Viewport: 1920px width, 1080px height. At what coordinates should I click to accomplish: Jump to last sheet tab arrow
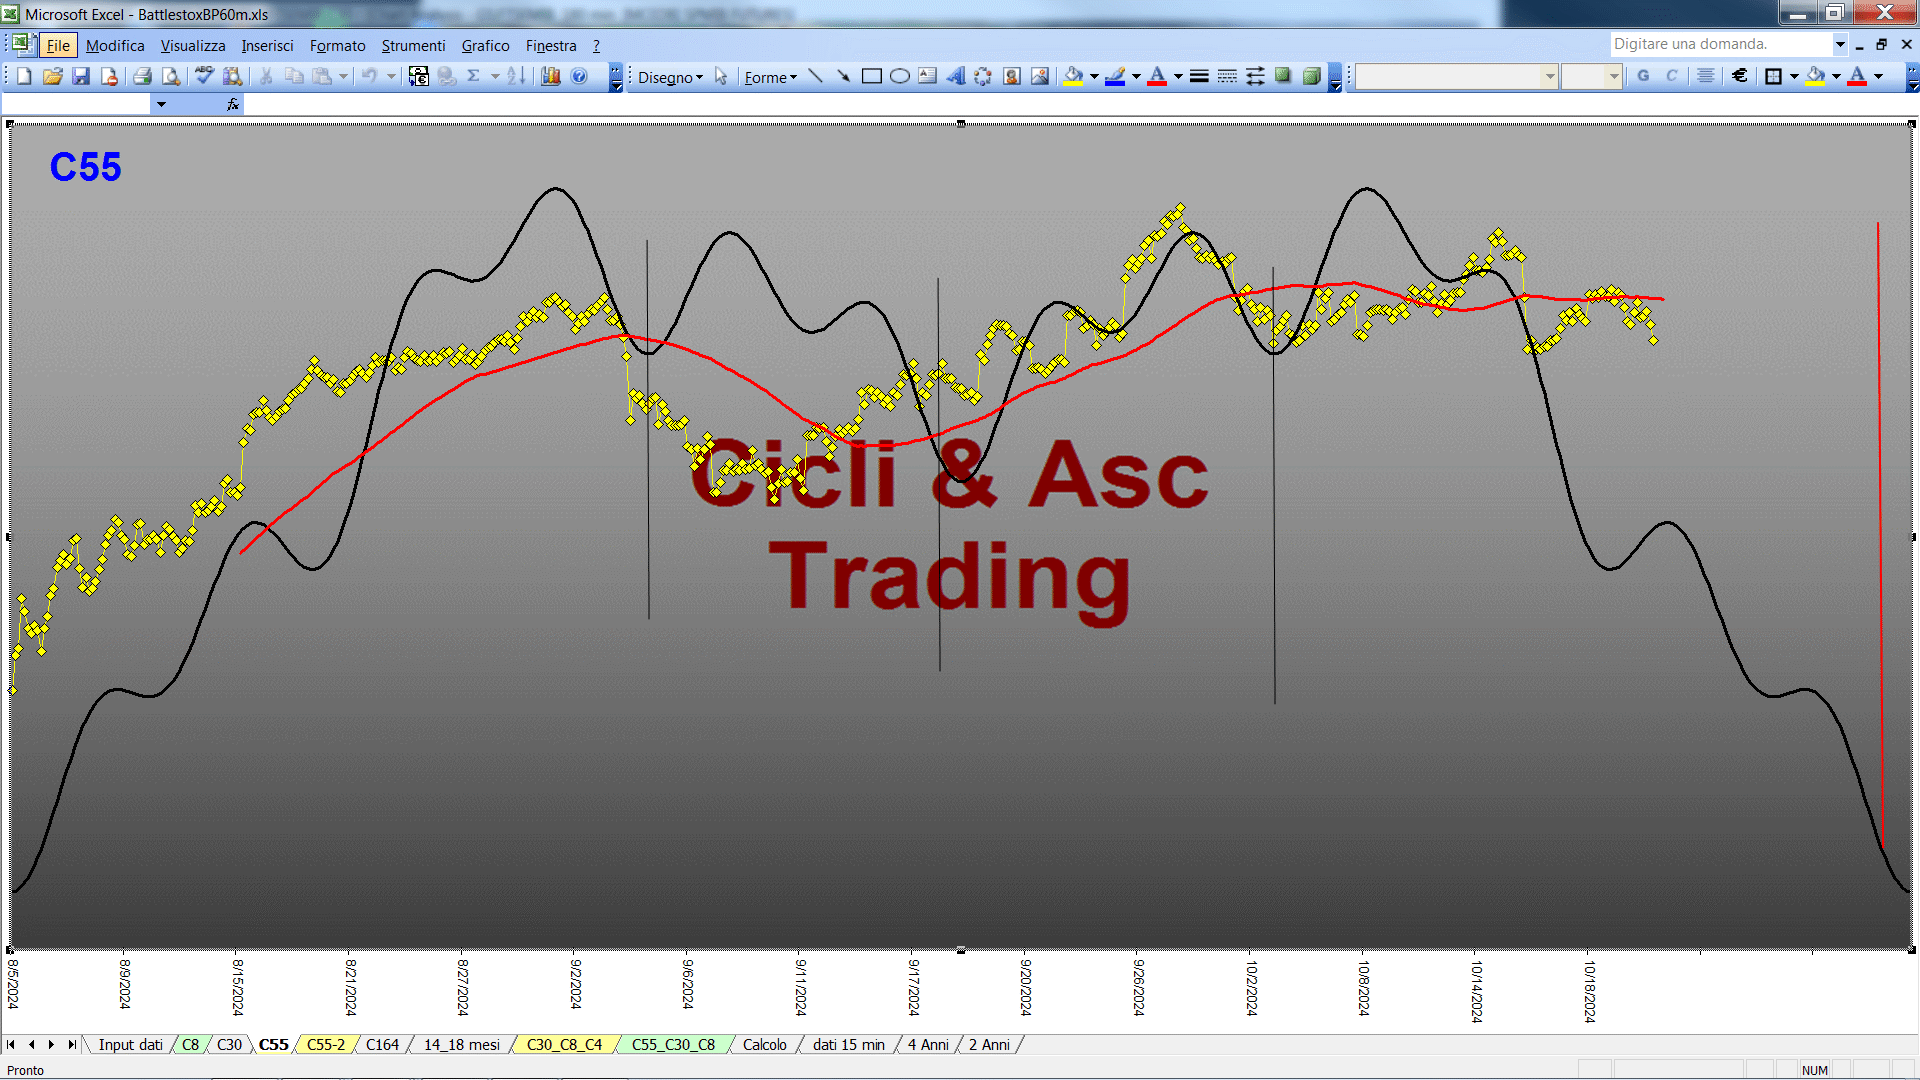(x=71, y=1044)
